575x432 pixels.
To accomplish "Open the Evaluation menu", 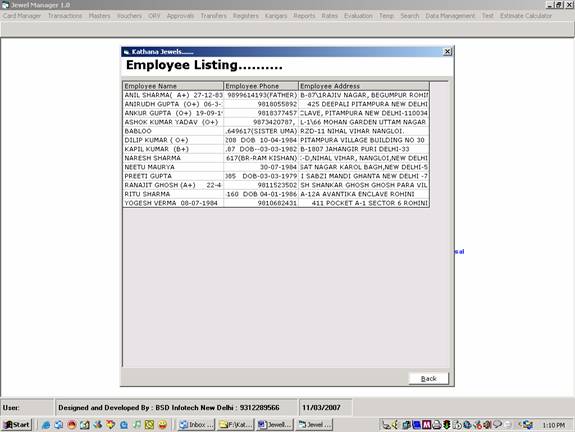I will click(358, 16).
